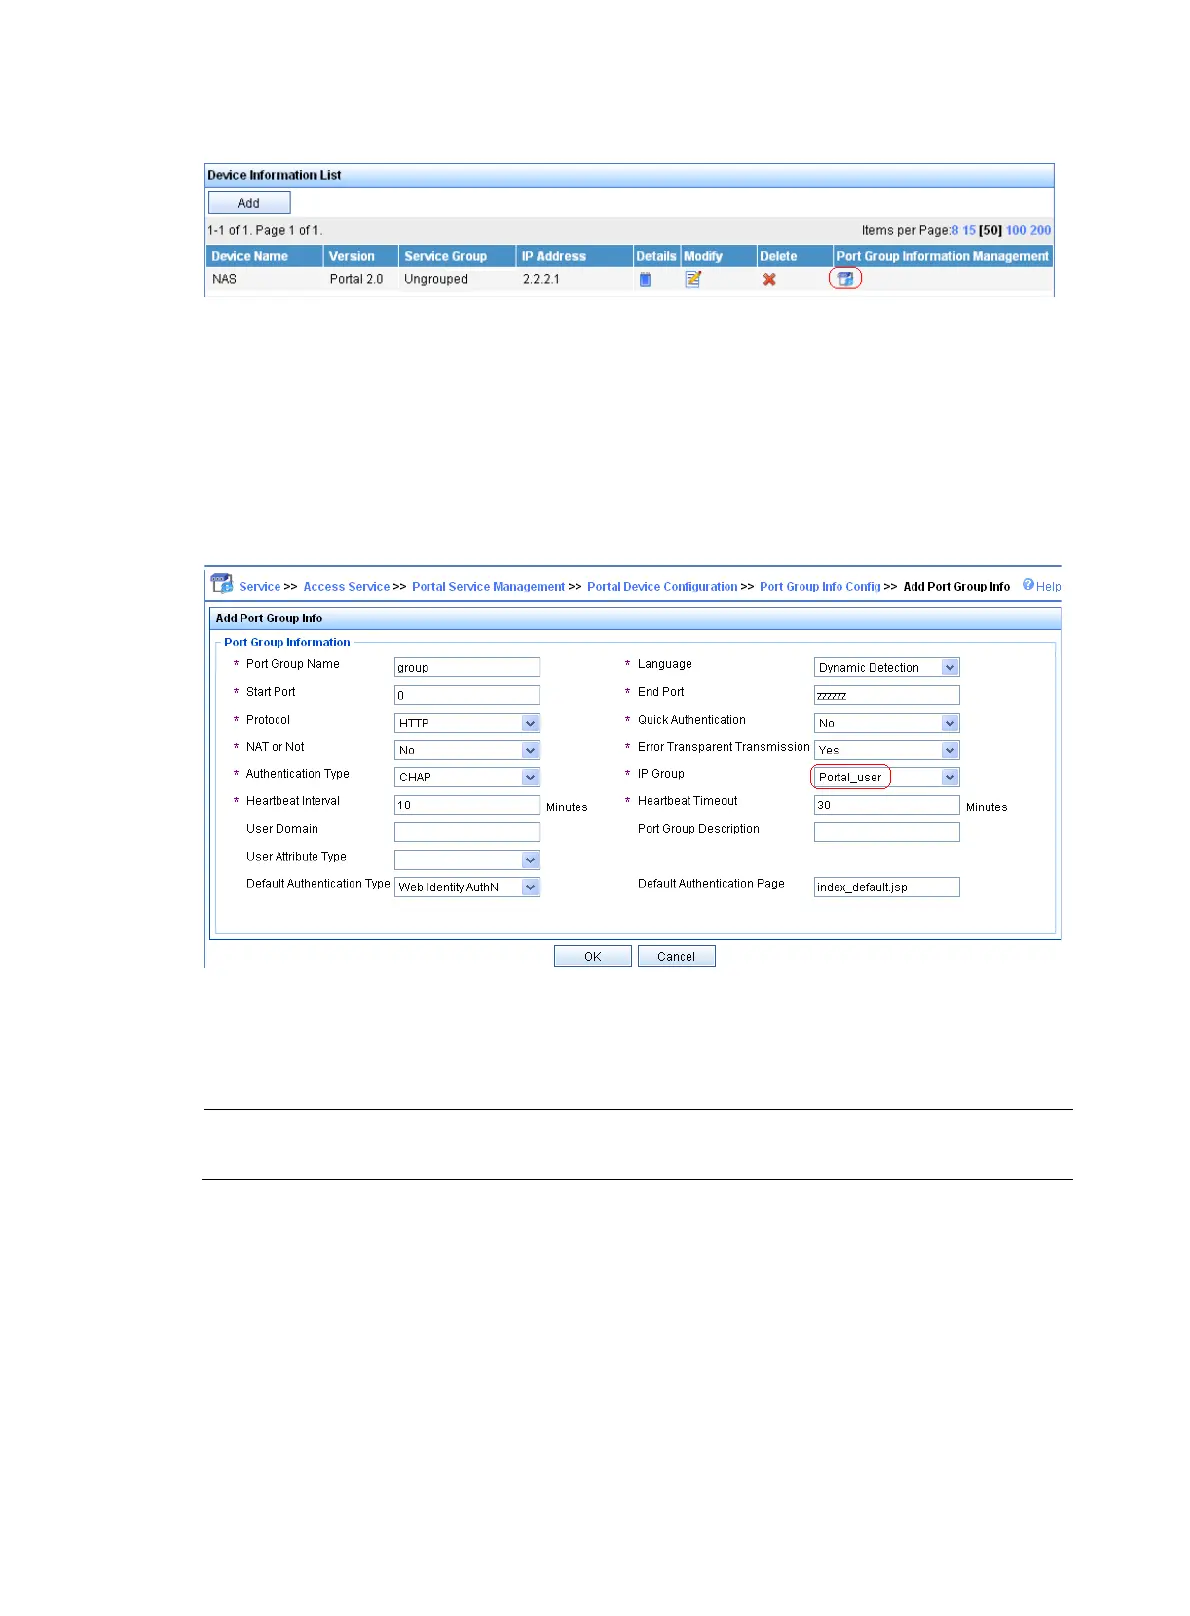Focus the Start Port field
The image size is (1190, 1616).
(467, 695)
